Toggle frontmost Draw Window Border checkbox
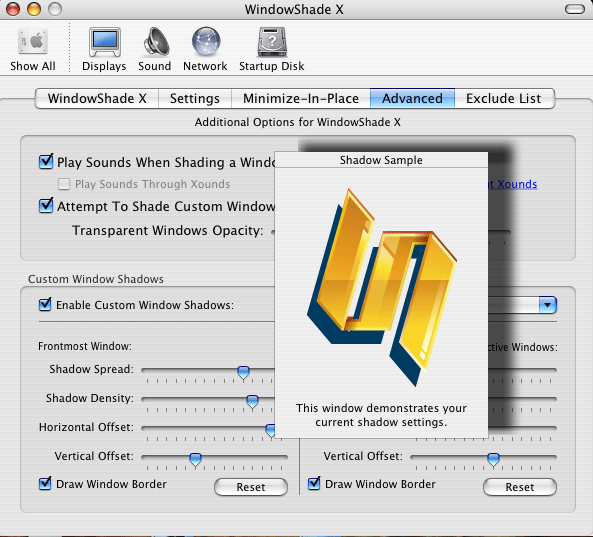This screenshot has height=537, width=593. 45,483
